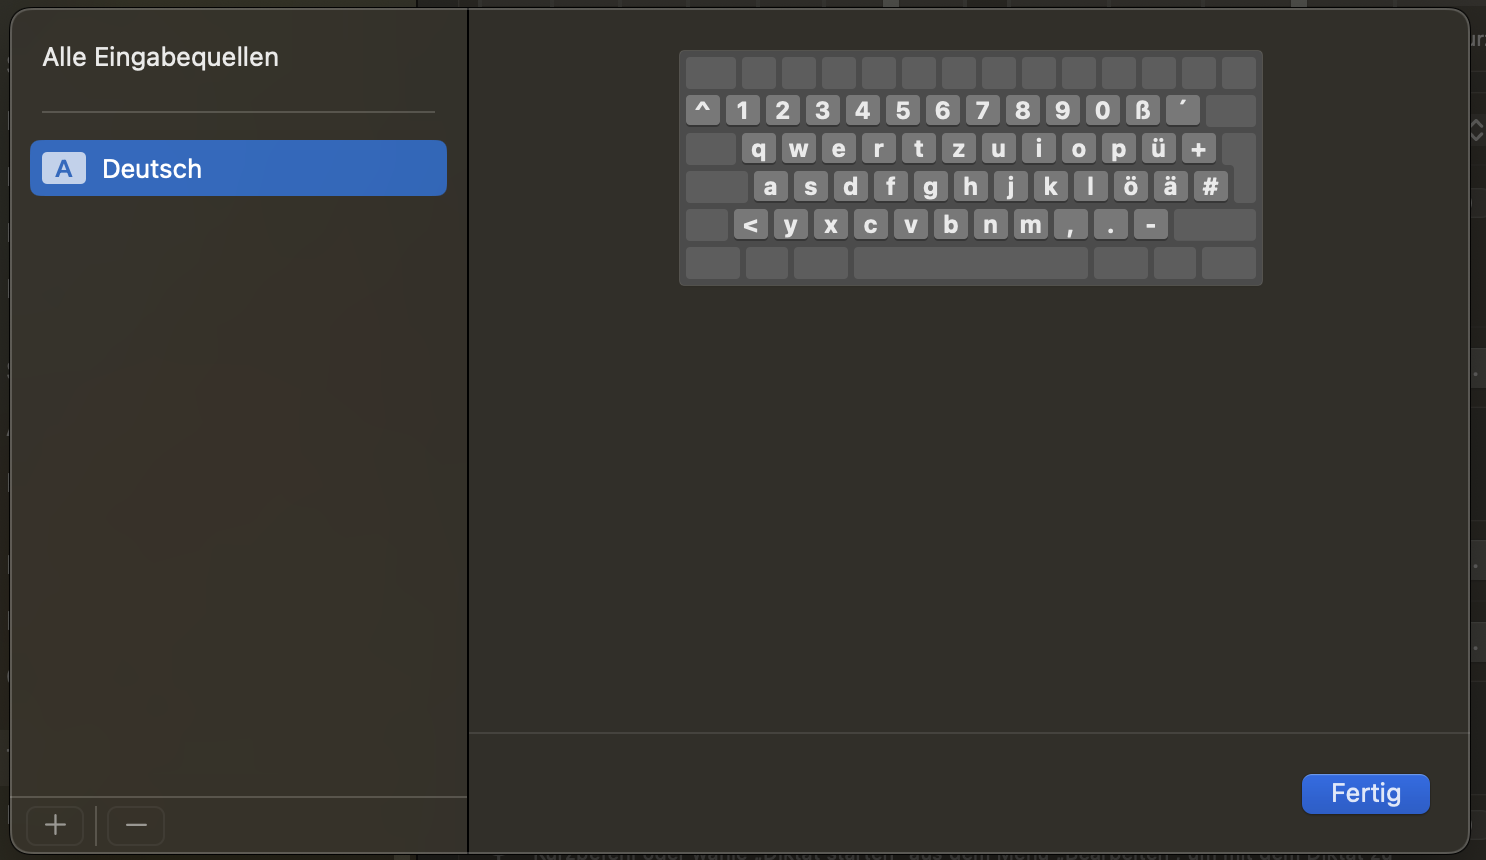Click the y key in bottom letter row
This screenshot has height=860, width=1486.
click(x=790, y=225)
